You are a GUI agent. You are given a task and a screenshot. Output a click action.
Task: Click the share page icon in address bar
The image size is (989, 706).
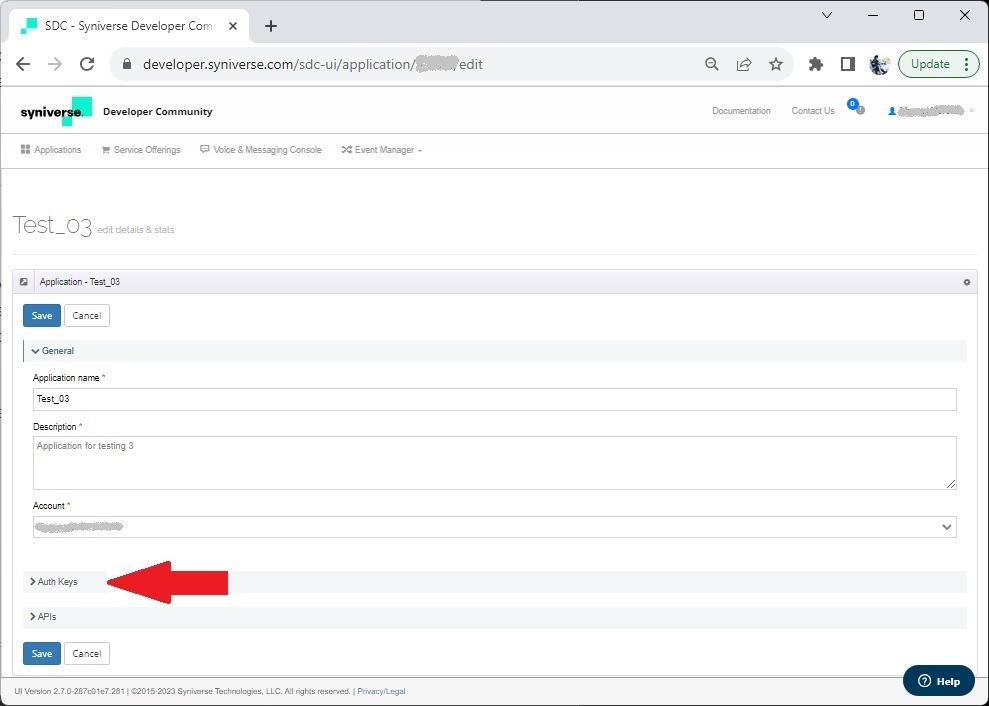tap(744, 64)
